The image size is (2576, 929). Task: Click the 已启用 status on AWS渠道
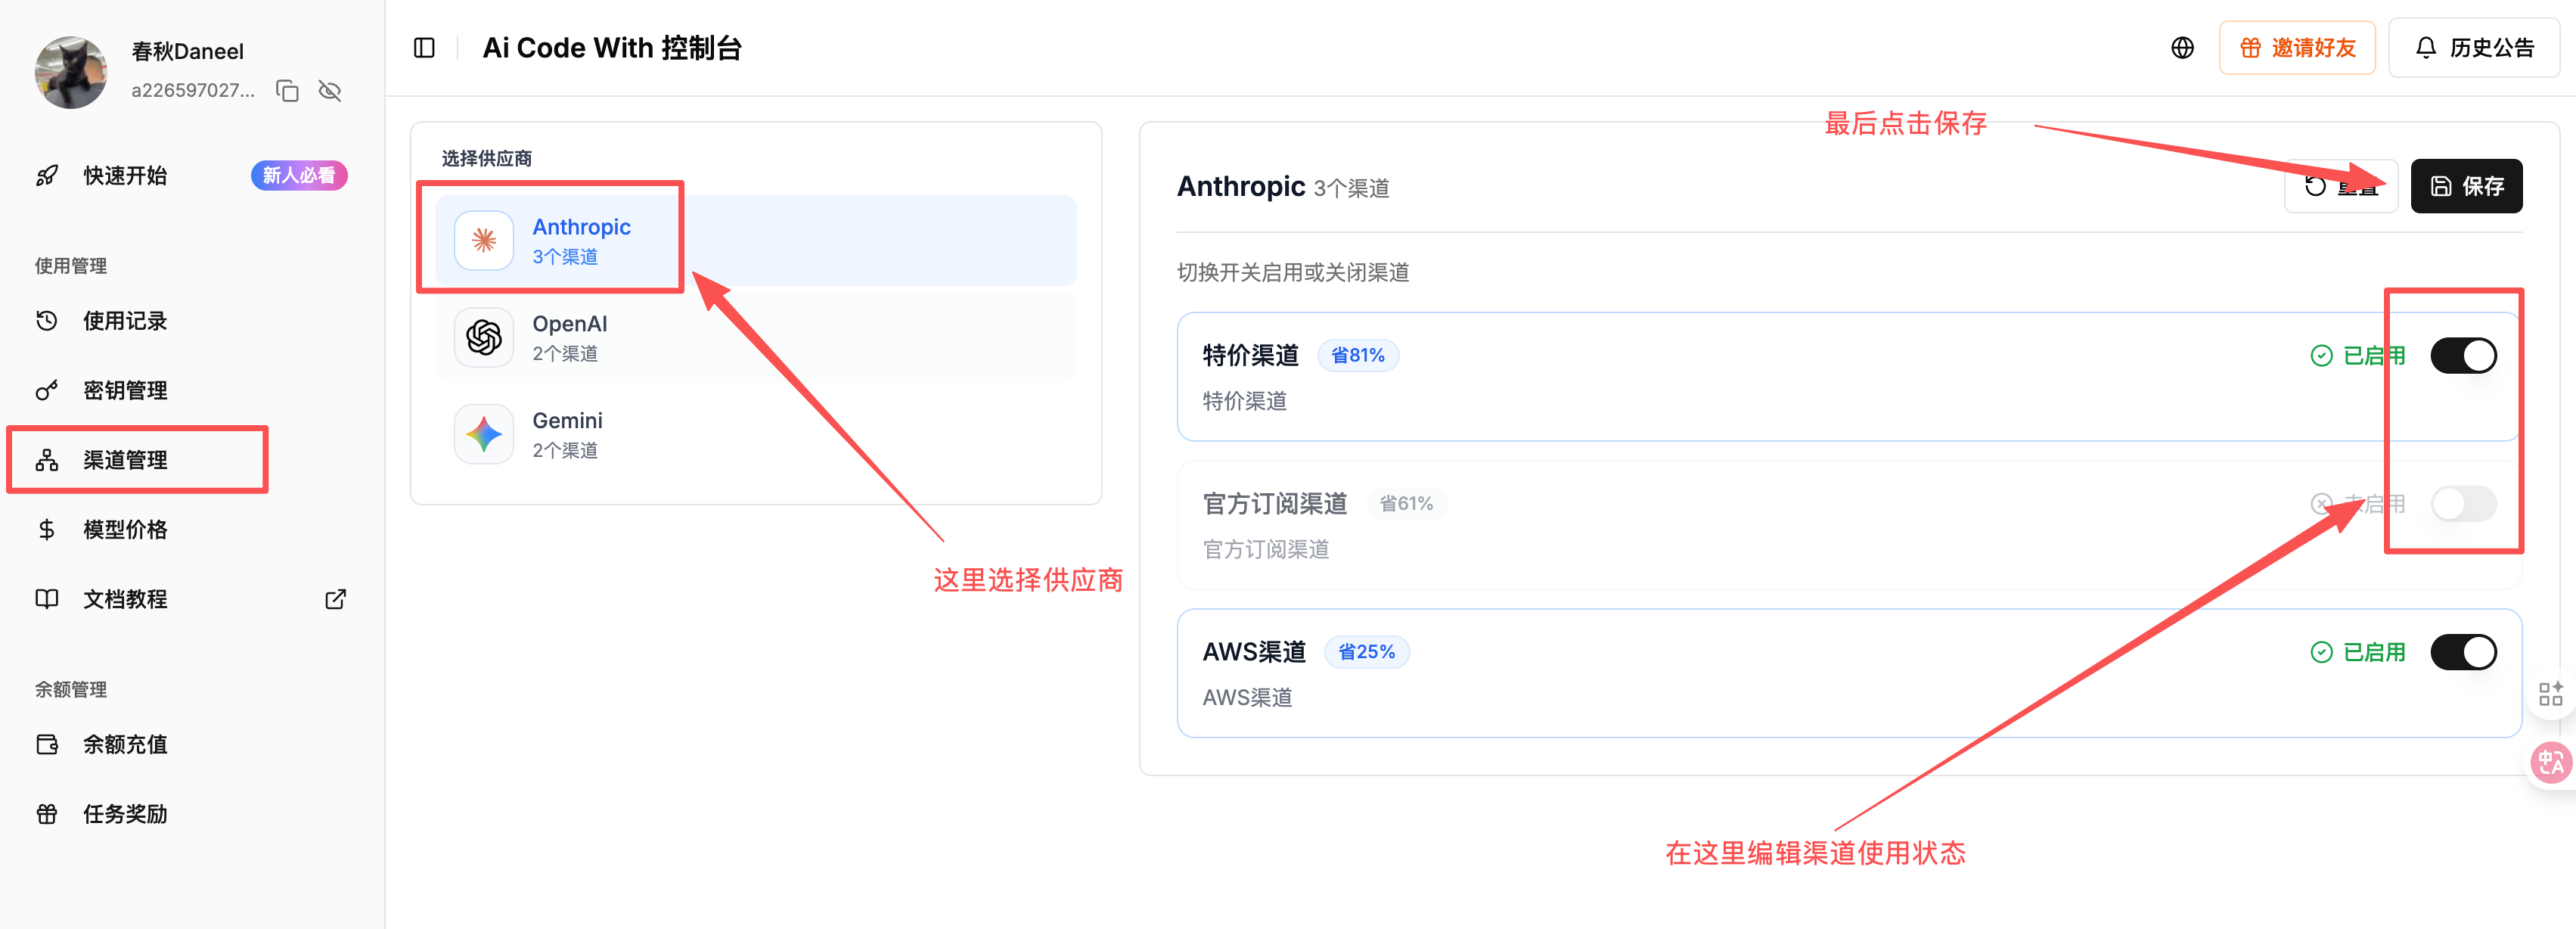[x=2357, y=652]
